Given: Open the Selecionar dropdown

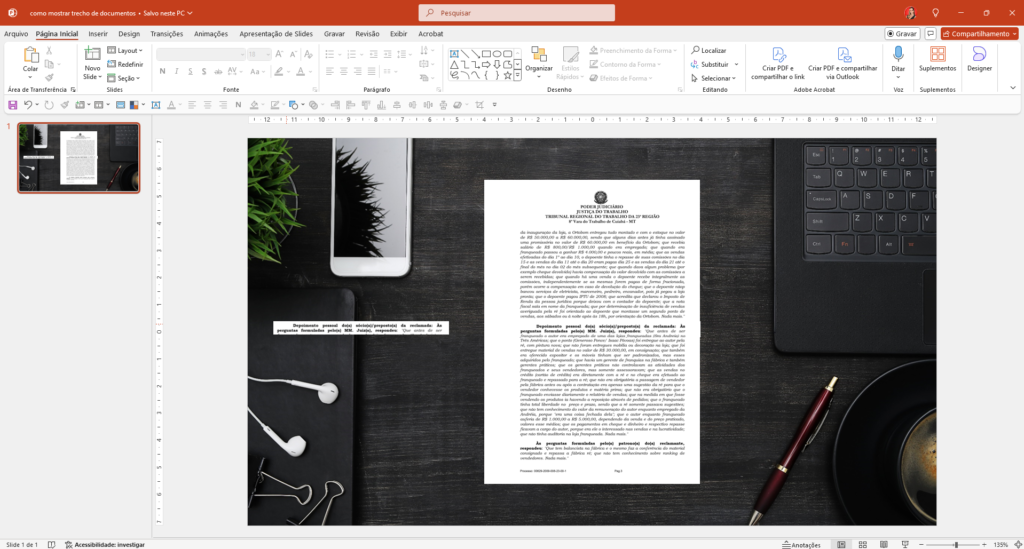Looking at the screenshot, I should click(x=717, y=78).
